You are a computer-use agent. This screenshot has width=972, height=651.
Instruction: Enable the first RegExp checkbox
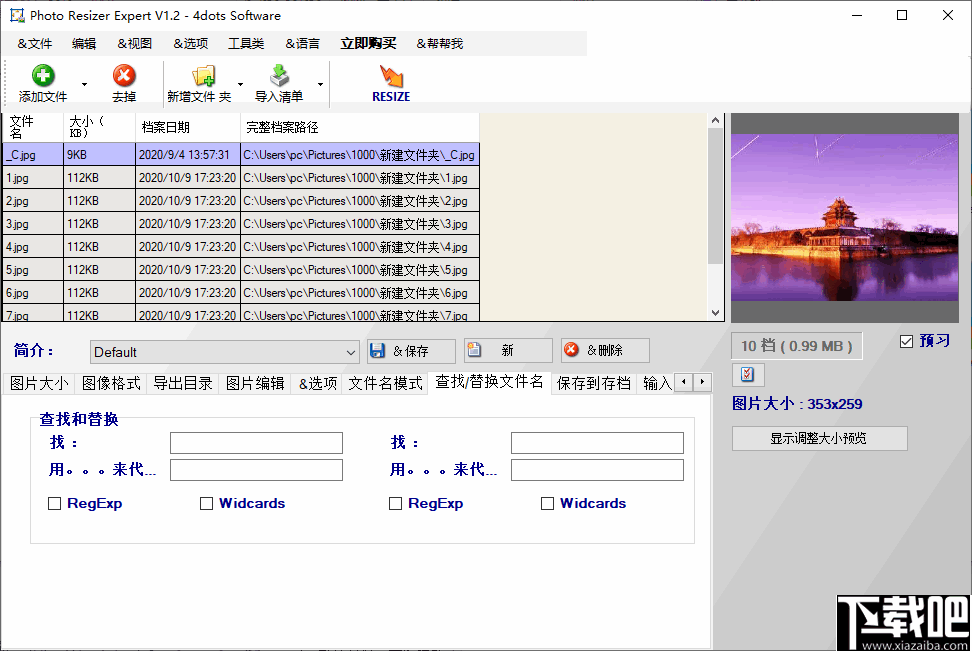pos(55,503)
